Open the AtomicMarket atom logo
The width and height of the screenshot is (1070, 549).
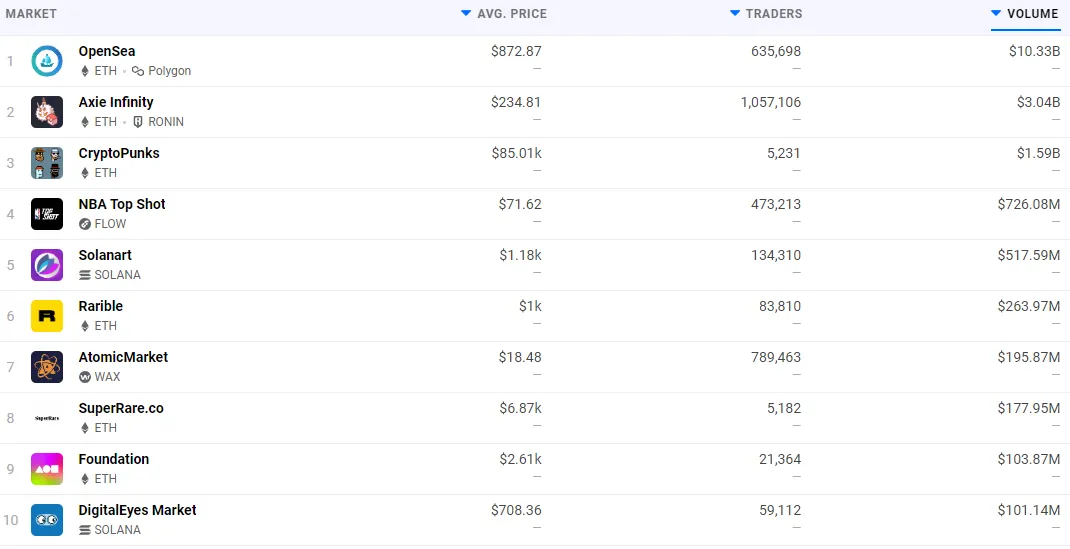tap(47, 367)
